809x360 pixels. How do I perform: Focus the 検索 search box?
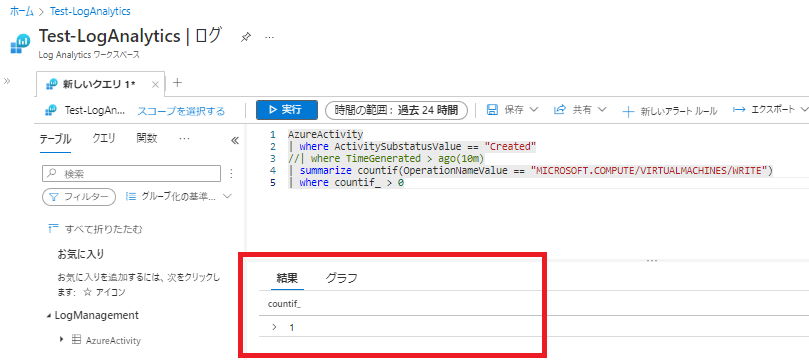tap(131, 174)
